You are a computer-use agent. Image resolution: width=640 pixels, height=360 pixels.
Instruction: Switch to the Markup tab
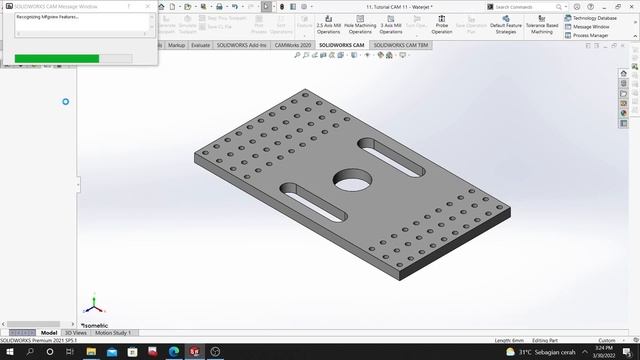(176, 45)
